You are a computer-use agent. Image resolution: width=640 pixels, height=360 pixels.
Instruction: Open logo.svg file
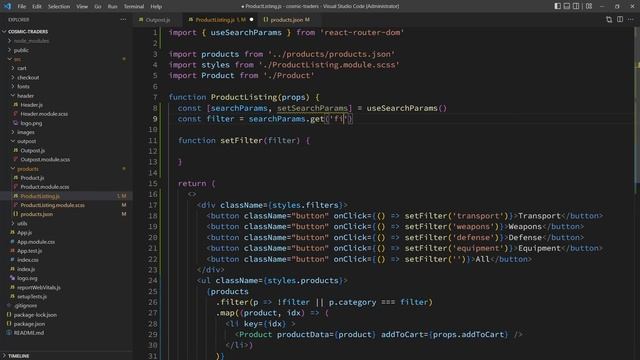click(27, 278)
